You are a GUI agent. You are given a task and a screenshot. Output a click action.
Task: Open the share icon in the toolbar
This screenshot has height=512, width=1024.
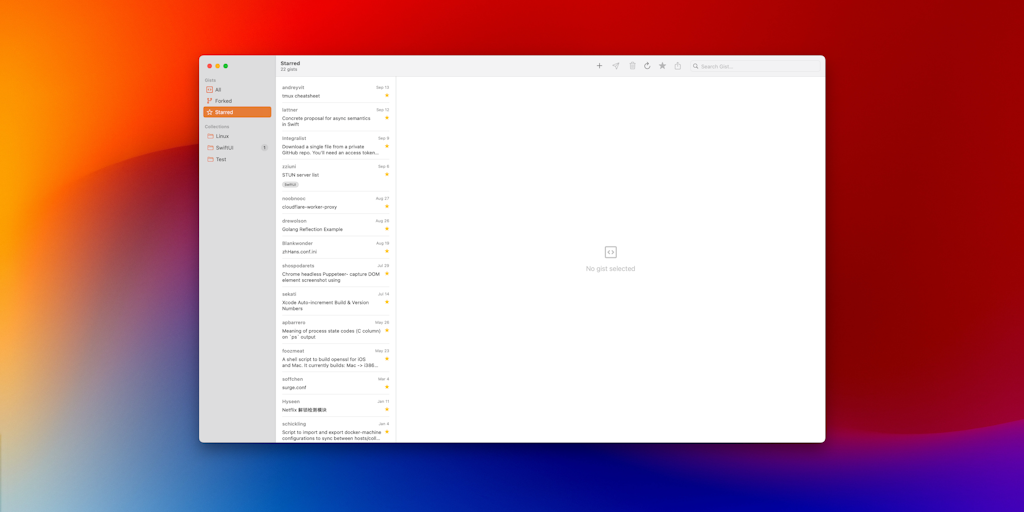677,66
